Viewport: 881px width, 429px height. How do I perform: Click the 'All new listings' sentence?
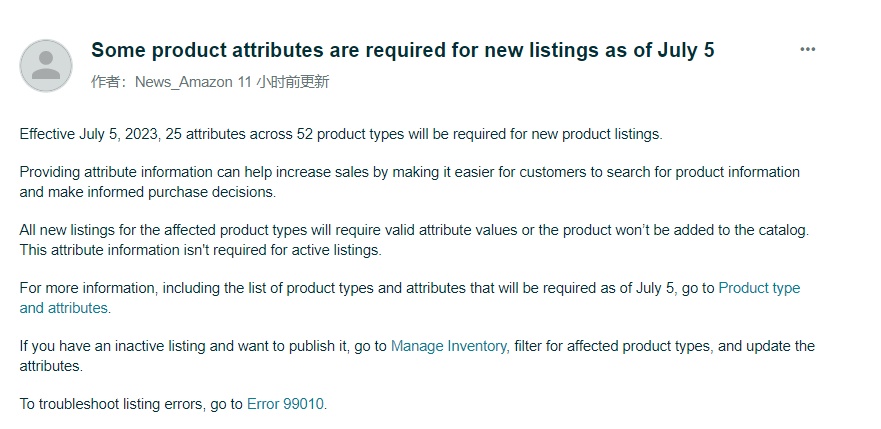click(x=414, y=230)
